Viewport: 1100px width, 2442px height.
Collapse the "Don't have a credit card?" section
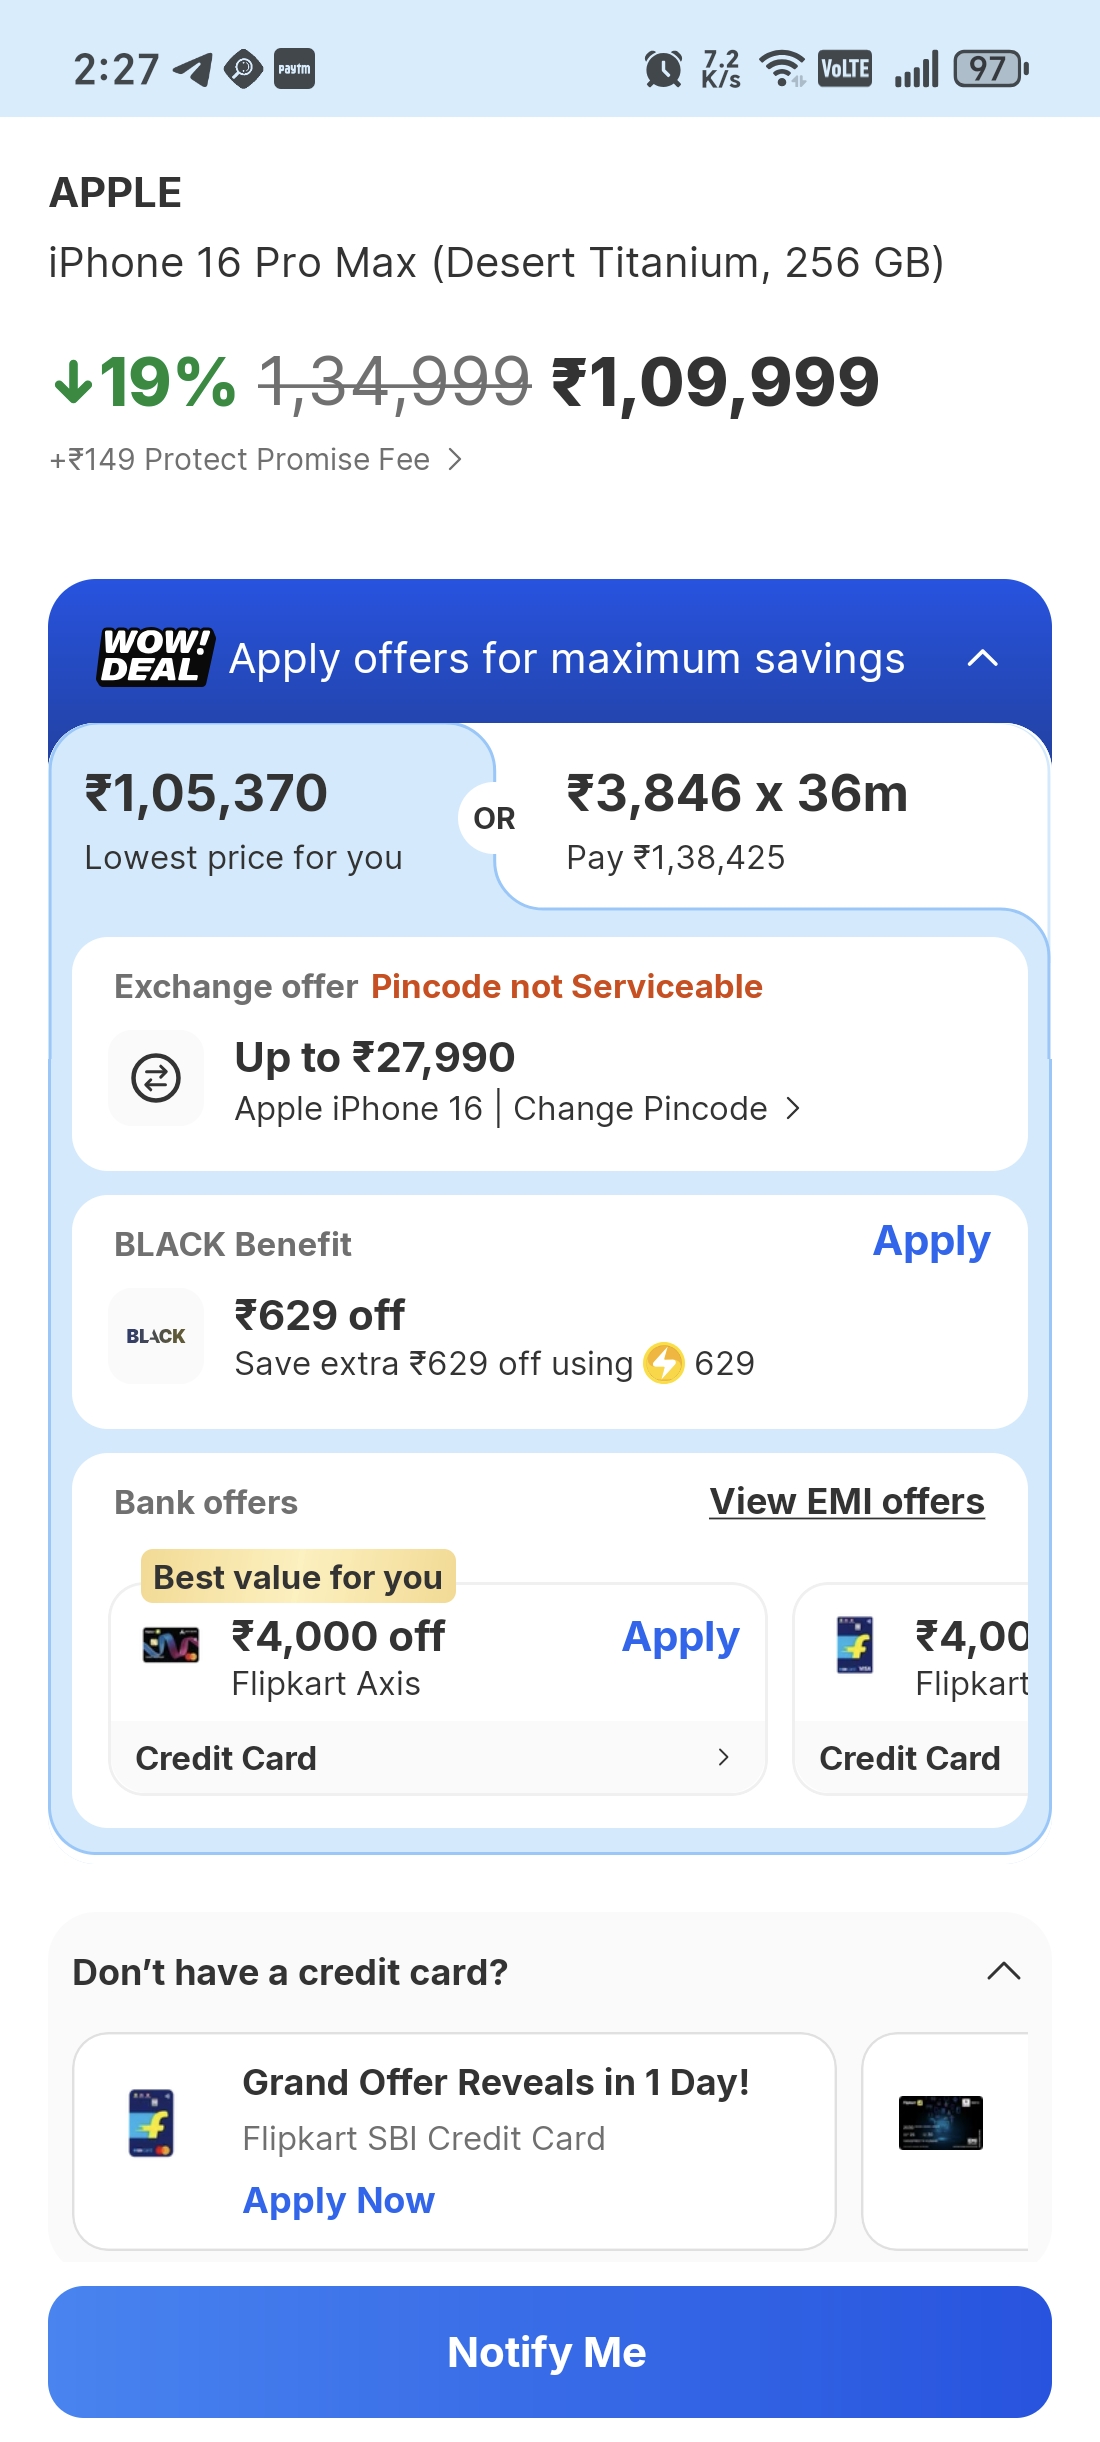pyautogui.click(x=1003, y=1971)
